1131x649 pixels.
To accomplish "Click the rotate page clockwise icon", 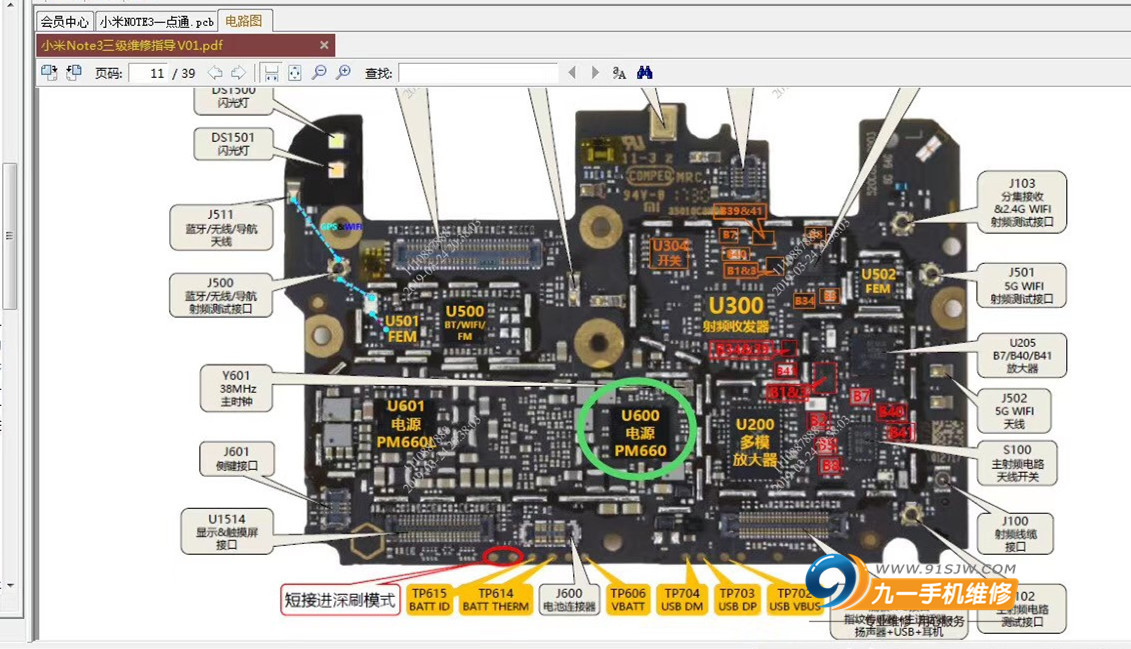I will click(x=49, y=72).
